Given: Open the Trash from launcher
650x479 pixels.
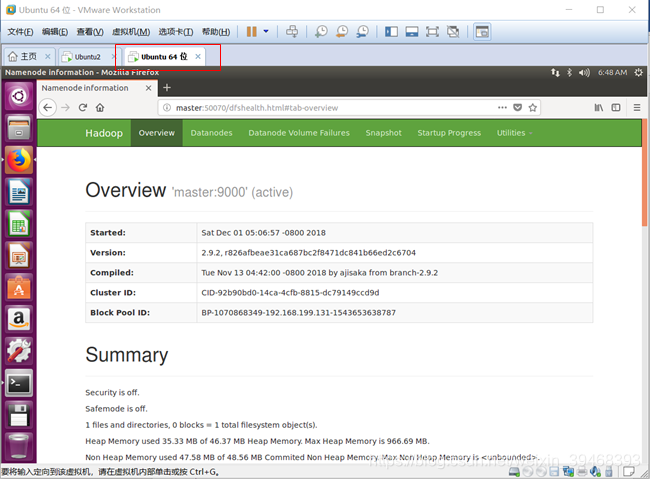Looking at the screenshot, I should pos(19,446).
